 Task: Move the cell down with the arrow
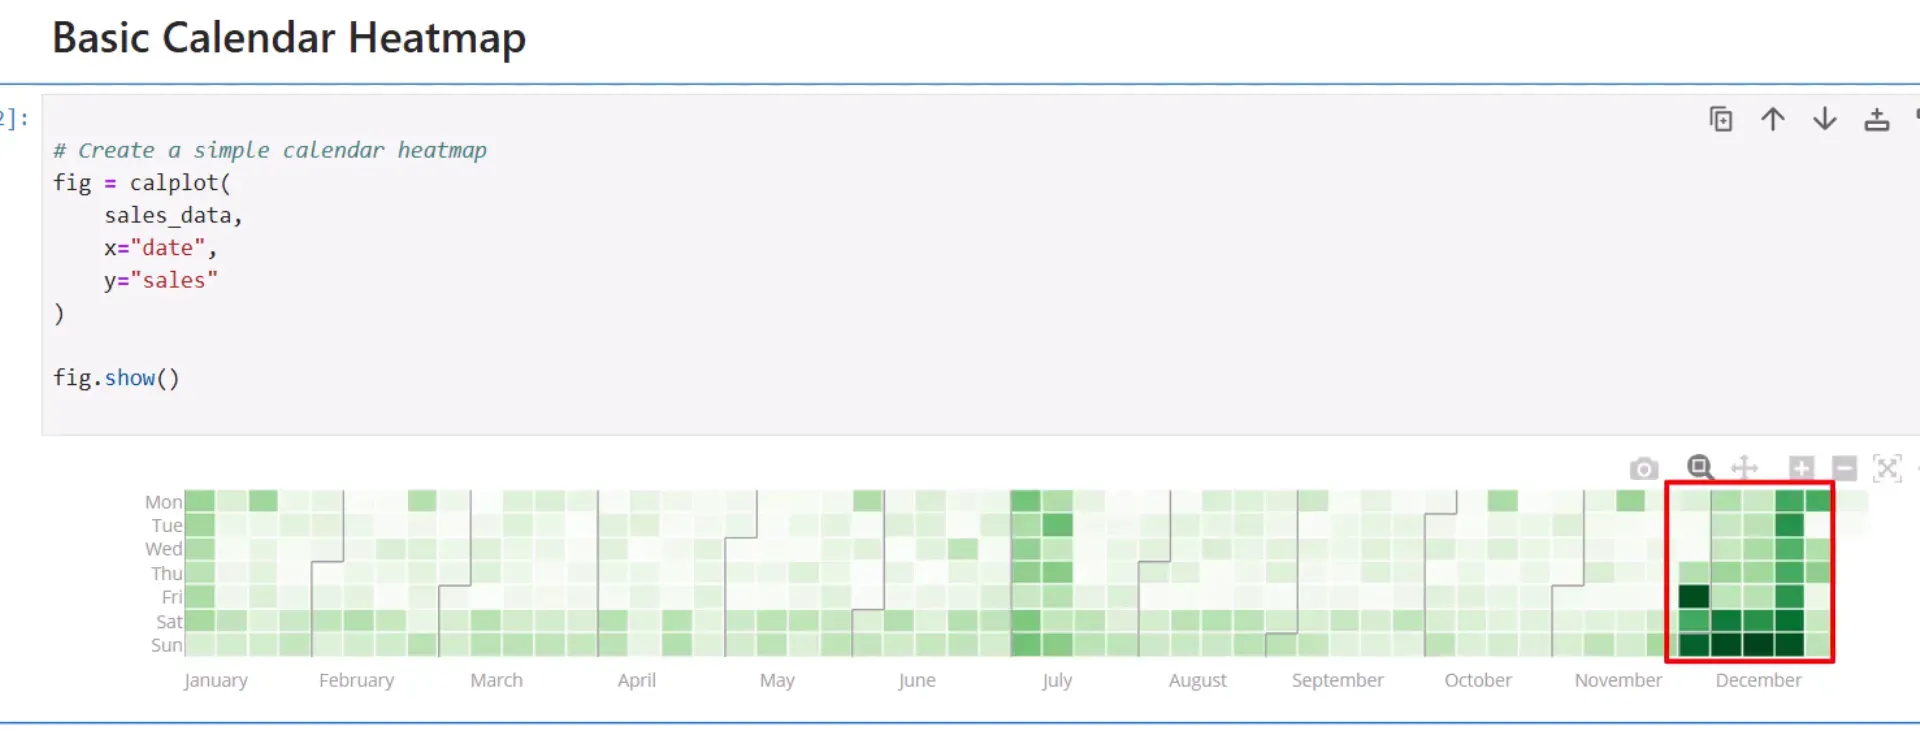[1824, 120]
